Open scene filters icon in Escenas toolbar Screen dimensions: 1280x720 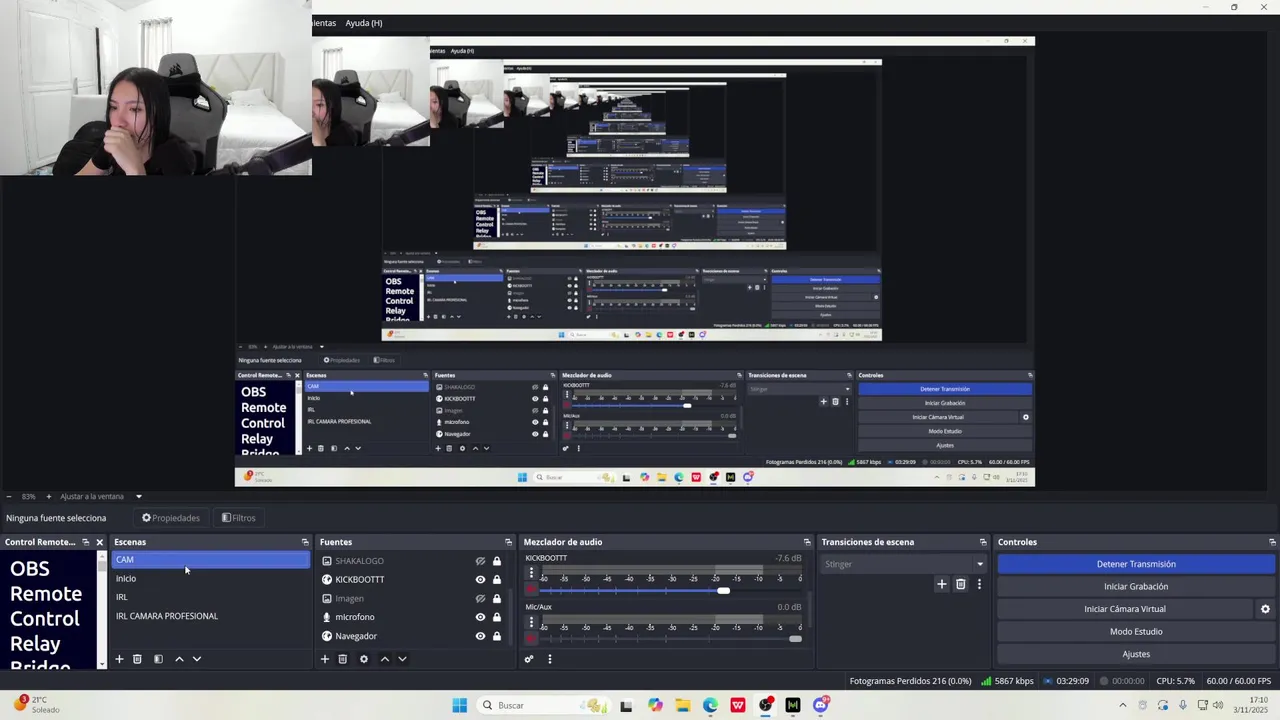158,659
